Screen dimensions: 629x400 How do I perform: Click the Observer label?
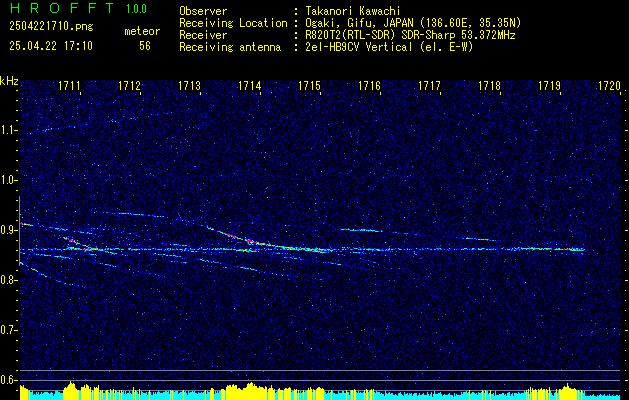coord(203,11)
